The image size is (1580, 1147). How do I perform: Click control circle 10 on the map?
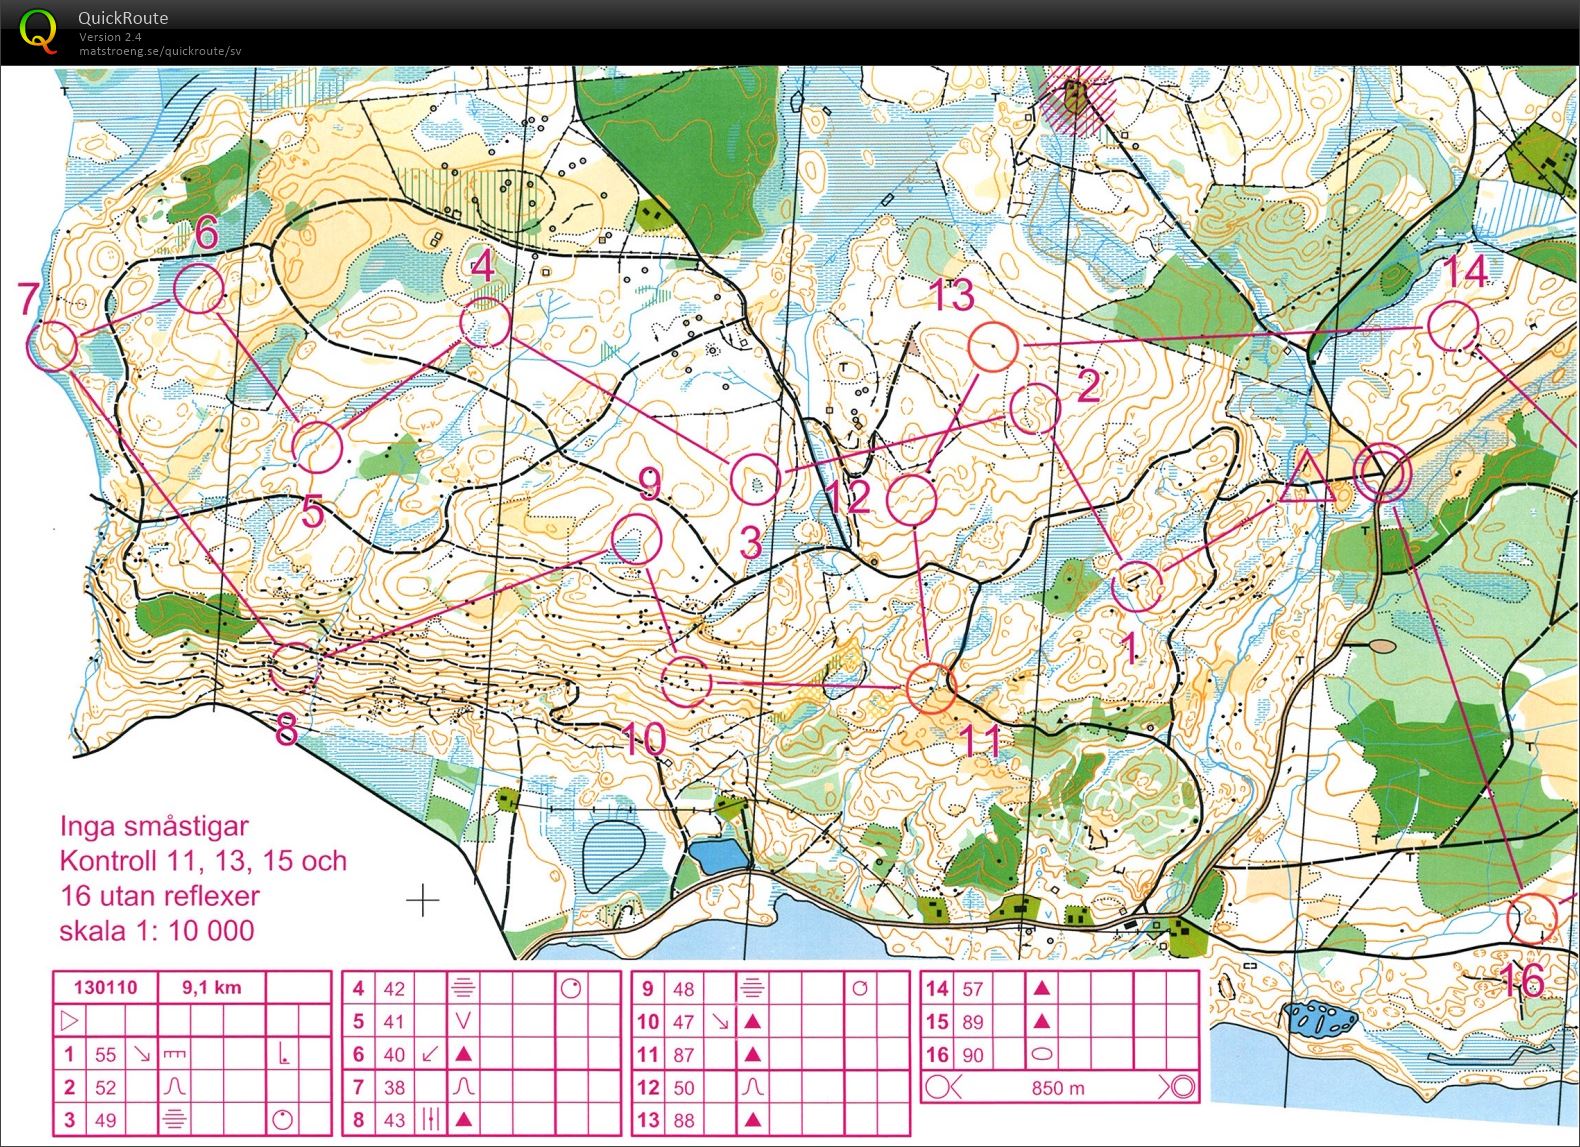(686, 682)
